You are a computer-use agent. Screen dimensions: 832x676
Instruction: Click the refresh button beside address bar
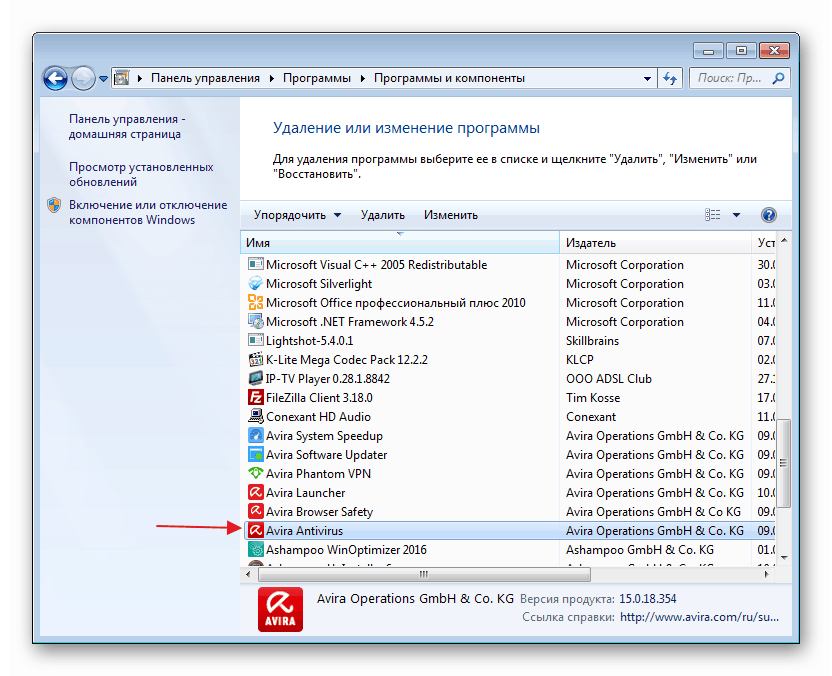click(670, 79)
